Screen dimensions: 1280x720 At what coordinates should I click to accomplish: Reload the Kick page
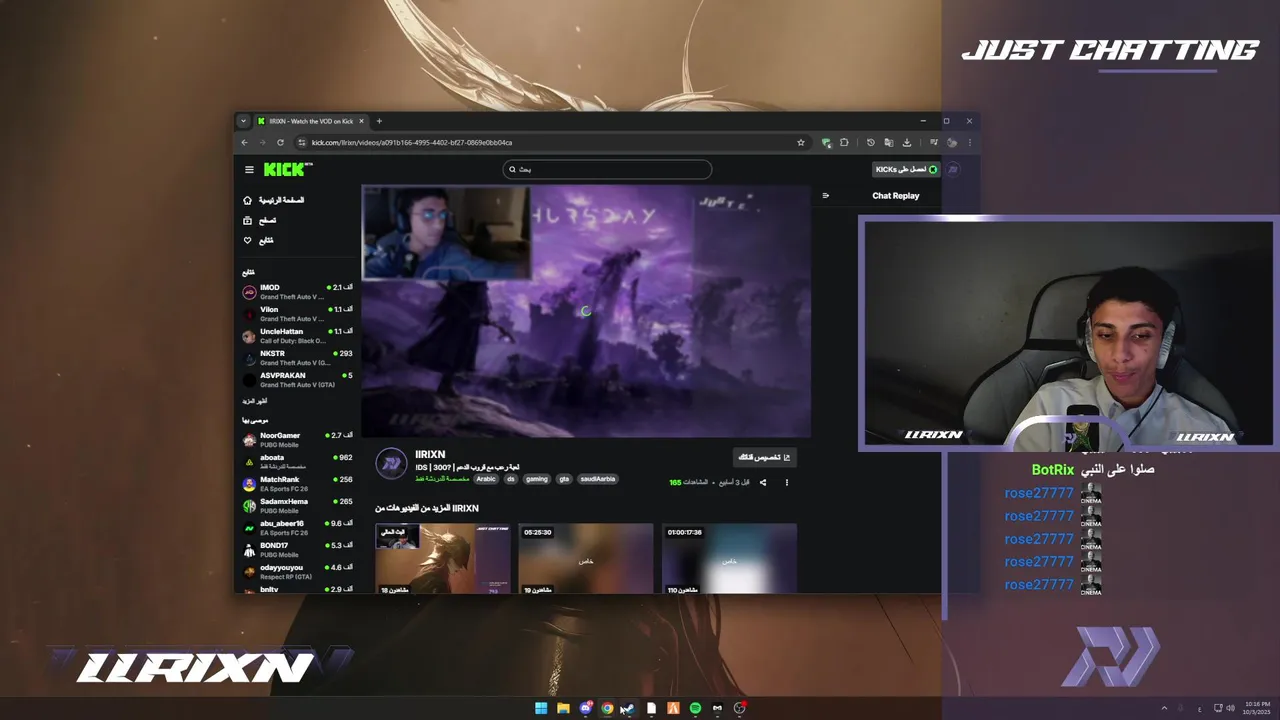coord(280,142)
